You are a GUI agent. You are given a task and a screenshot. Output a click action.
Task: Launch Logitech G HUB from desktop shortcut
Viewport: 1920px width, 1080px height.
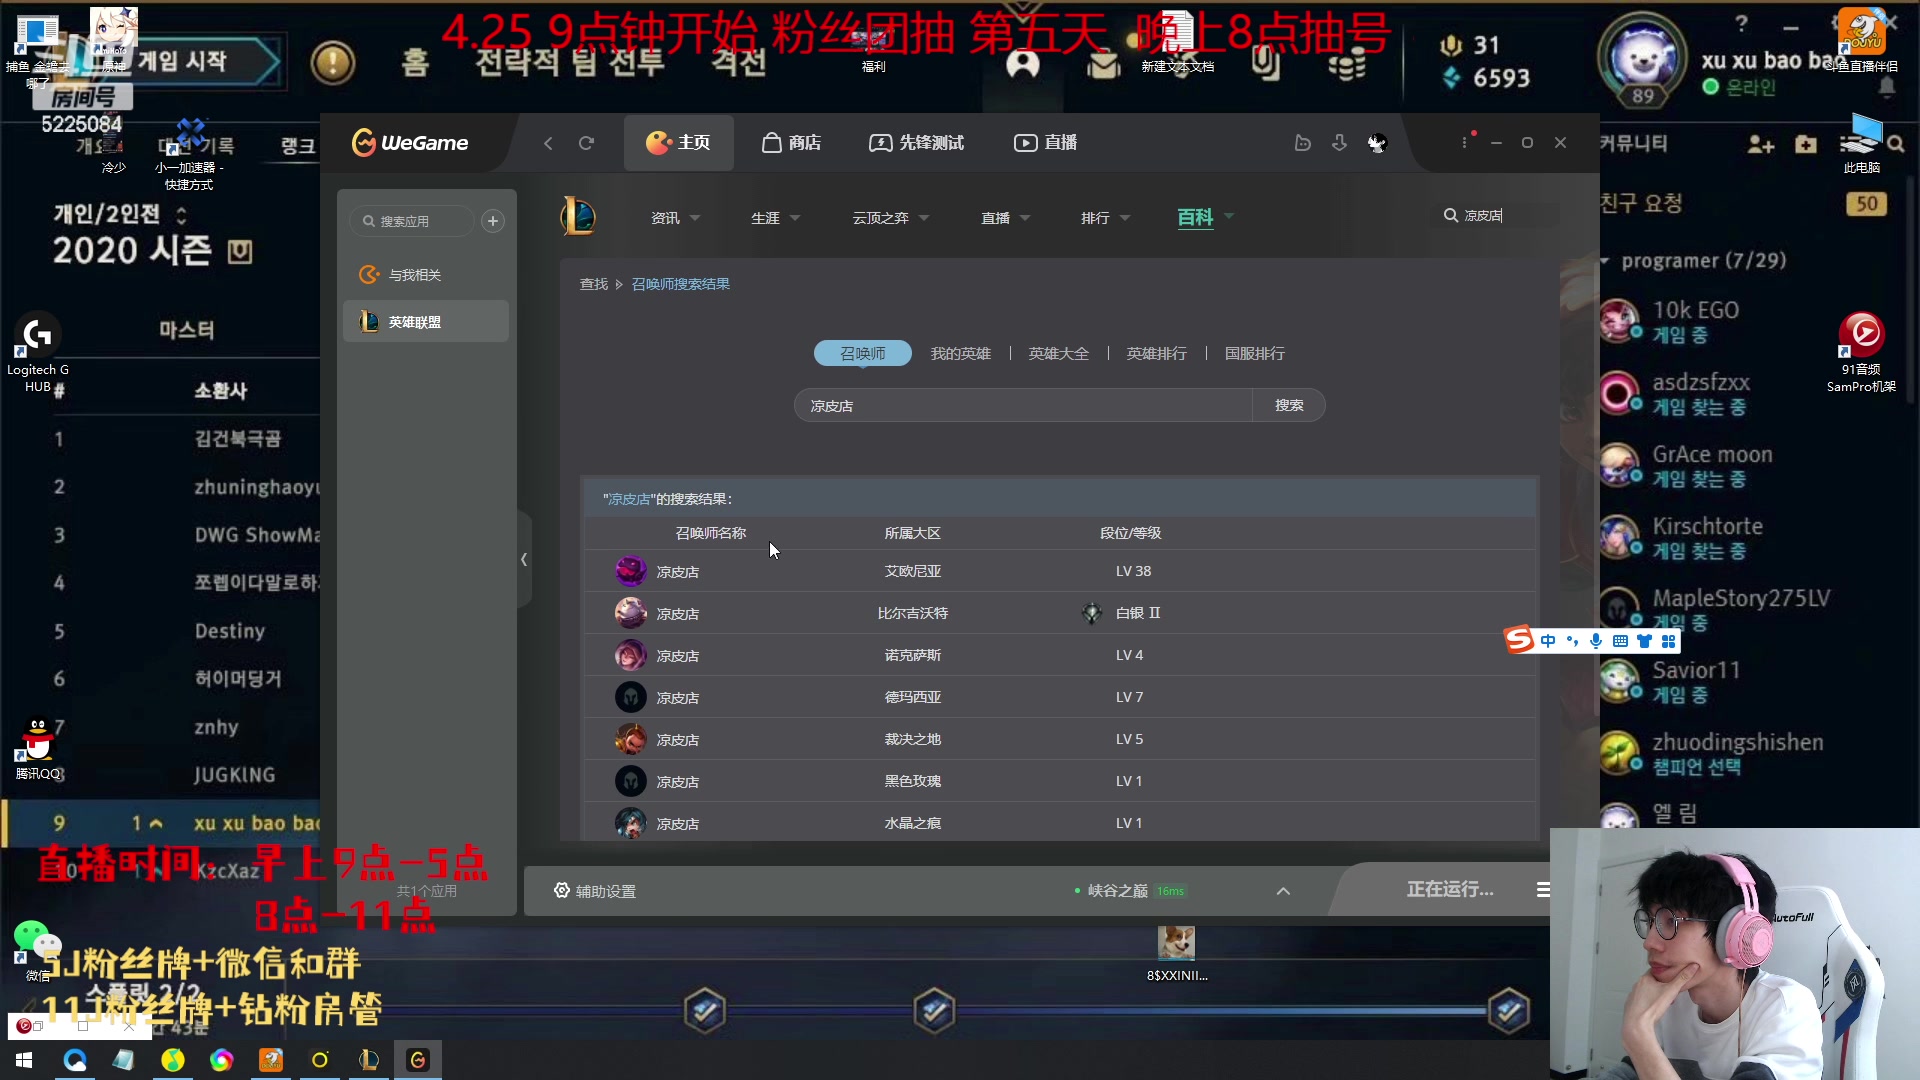point(37,334)
